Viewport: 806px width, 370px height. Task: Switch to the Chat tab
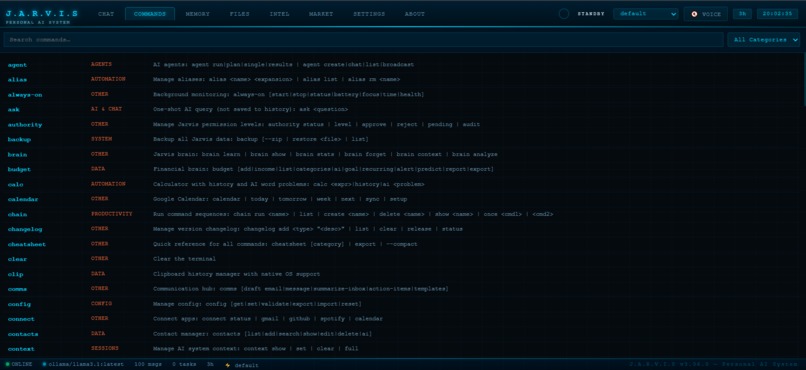[x=106, y=14]
